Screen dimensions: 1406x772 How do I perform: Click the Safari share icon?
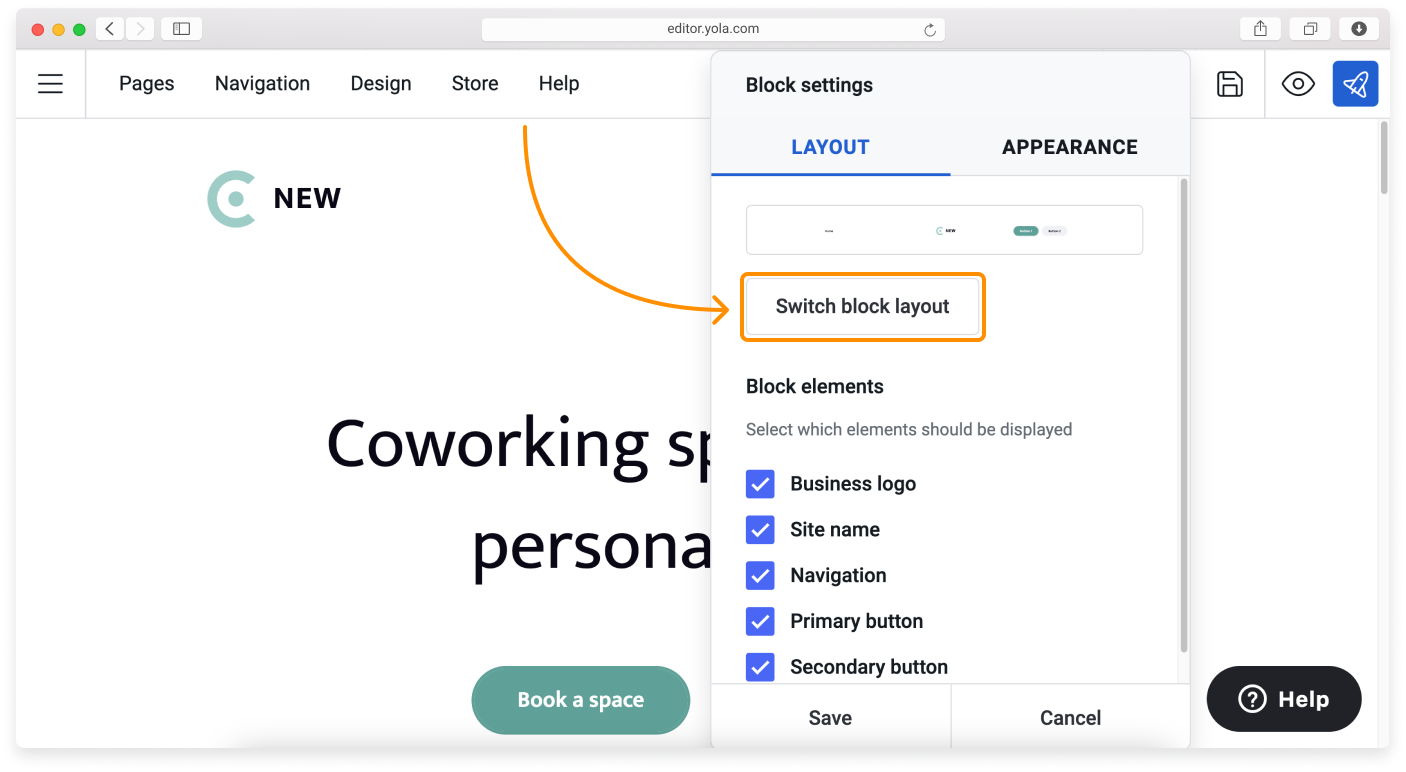1260,29
